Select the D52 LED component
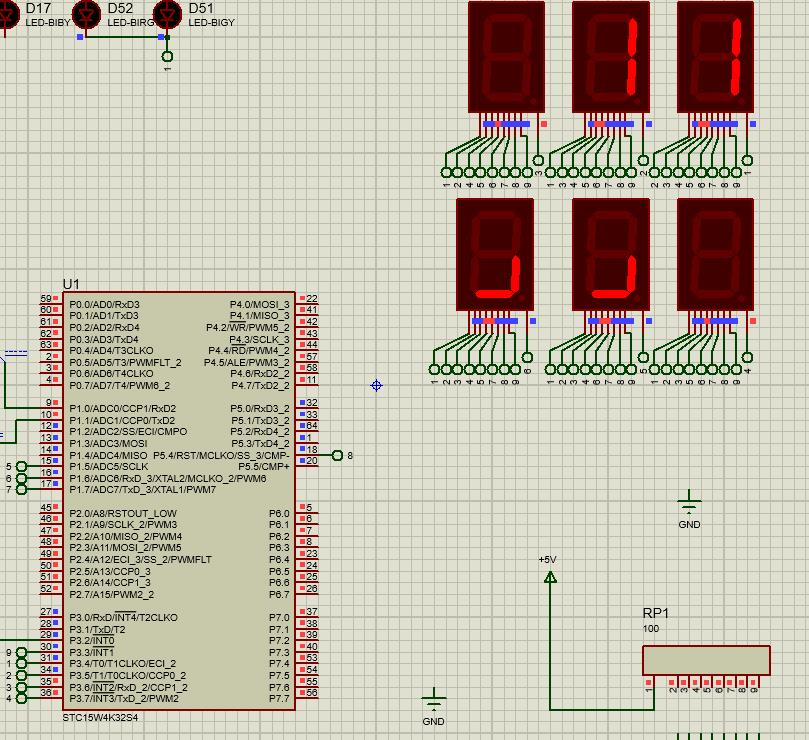The width and height of the screenshot is (809, 740). [87, 14]
